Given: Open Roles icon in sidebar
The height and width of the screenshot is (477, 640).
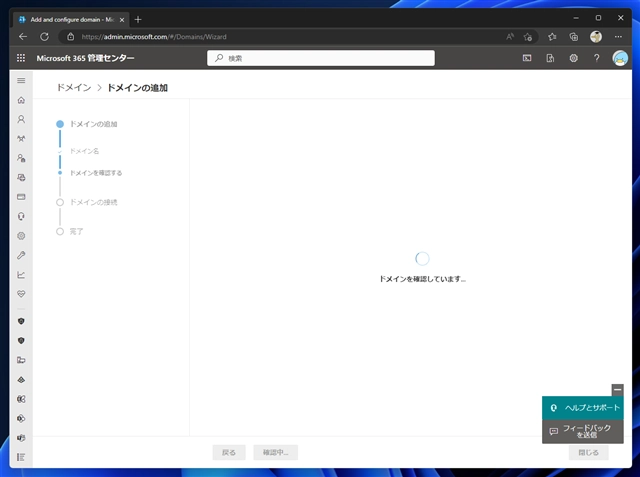Looking at the screenshot, I should click(x=21, y=158).
